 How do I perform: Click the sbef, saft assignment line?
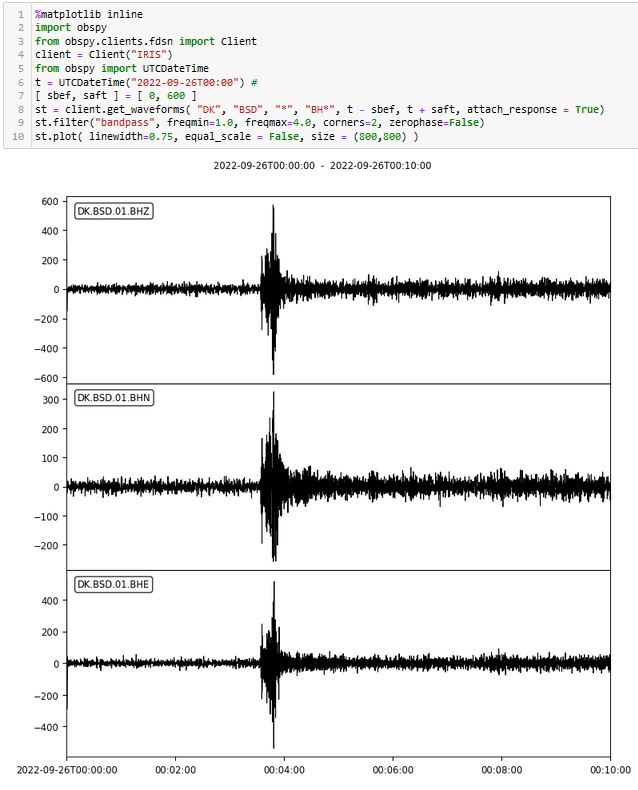pyautogui.click(x=116, y=96)
